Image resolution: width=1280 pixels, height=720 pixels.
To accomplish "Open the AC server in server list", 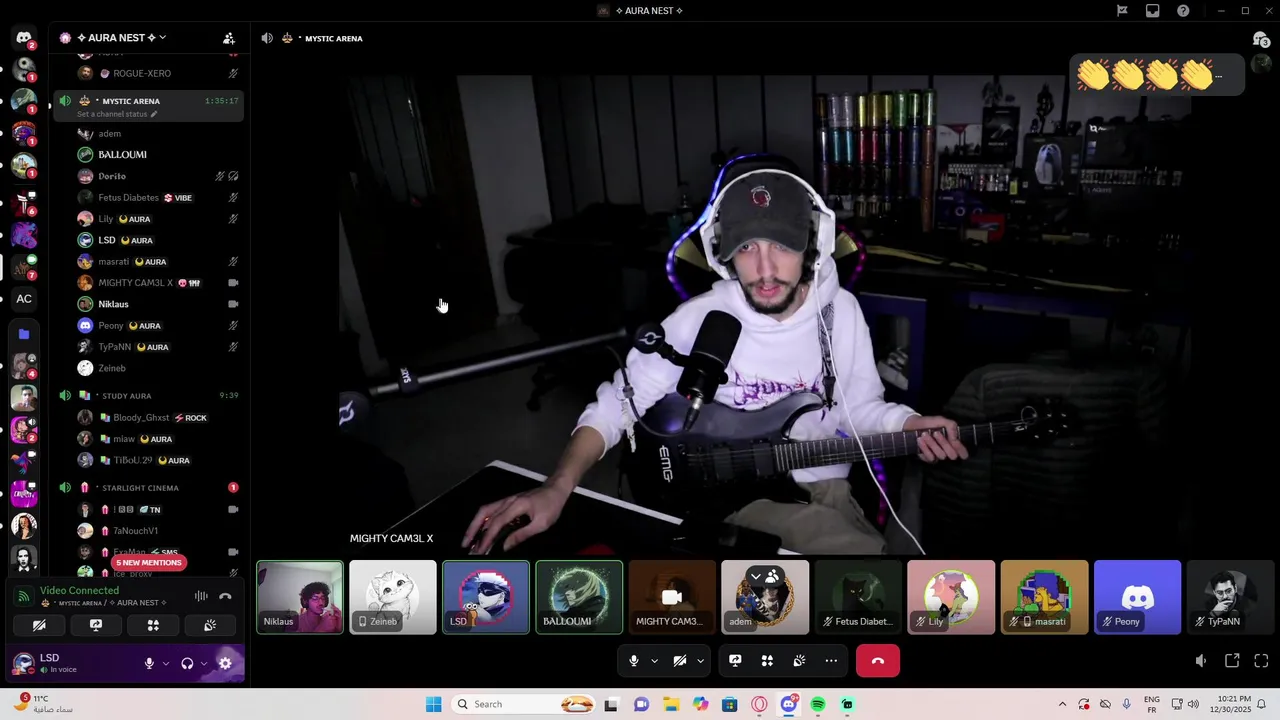I will (24, 299).
